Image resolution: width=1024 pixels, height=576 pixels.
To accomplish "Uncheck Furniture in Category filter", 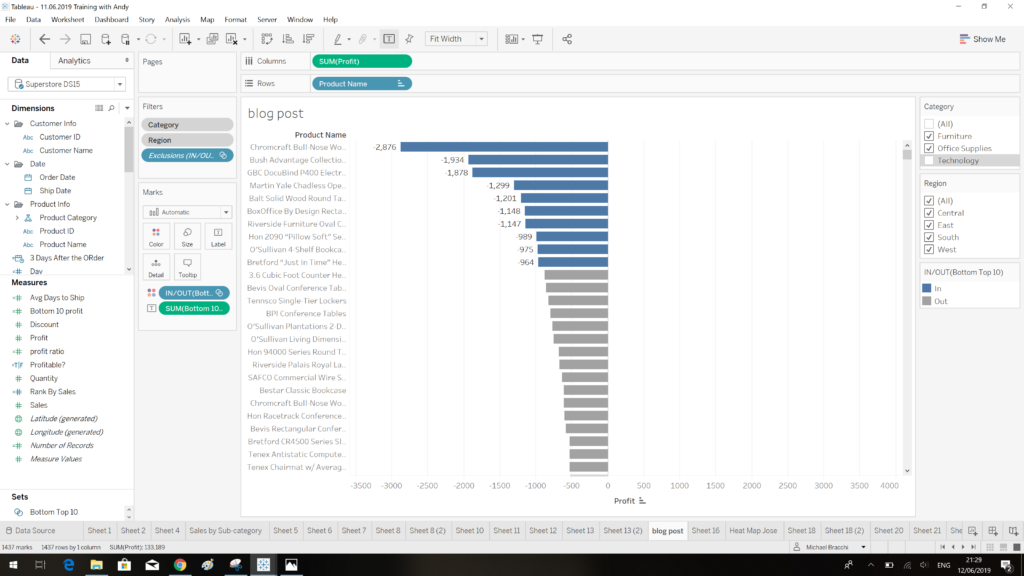I will (x=929, y=136).
